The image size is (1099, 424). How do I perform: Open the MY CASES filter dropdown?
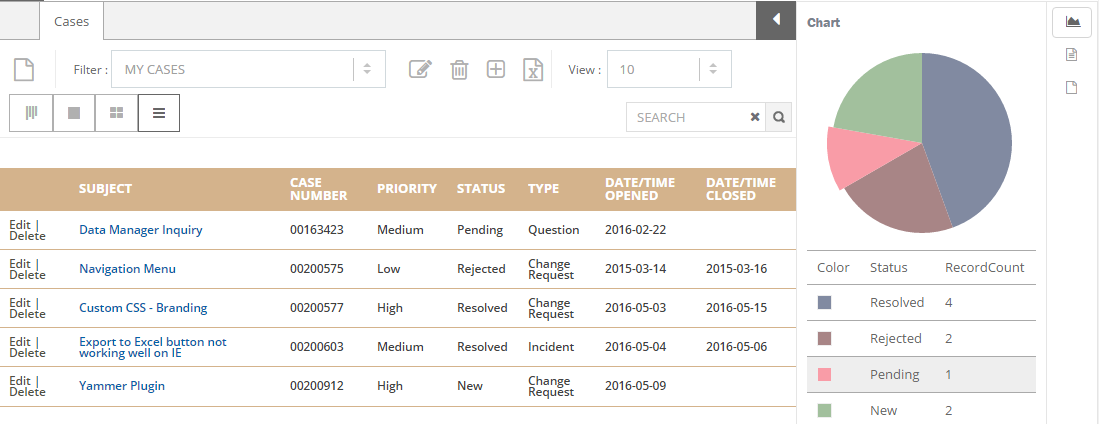point(248,69)
